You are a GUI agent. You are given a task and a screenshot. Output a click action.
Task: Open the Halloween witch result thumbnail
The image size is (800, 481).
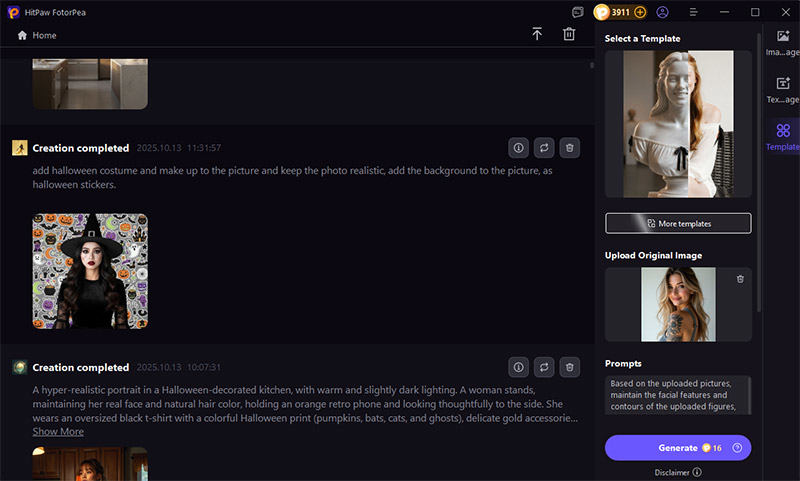coord(90,271)
